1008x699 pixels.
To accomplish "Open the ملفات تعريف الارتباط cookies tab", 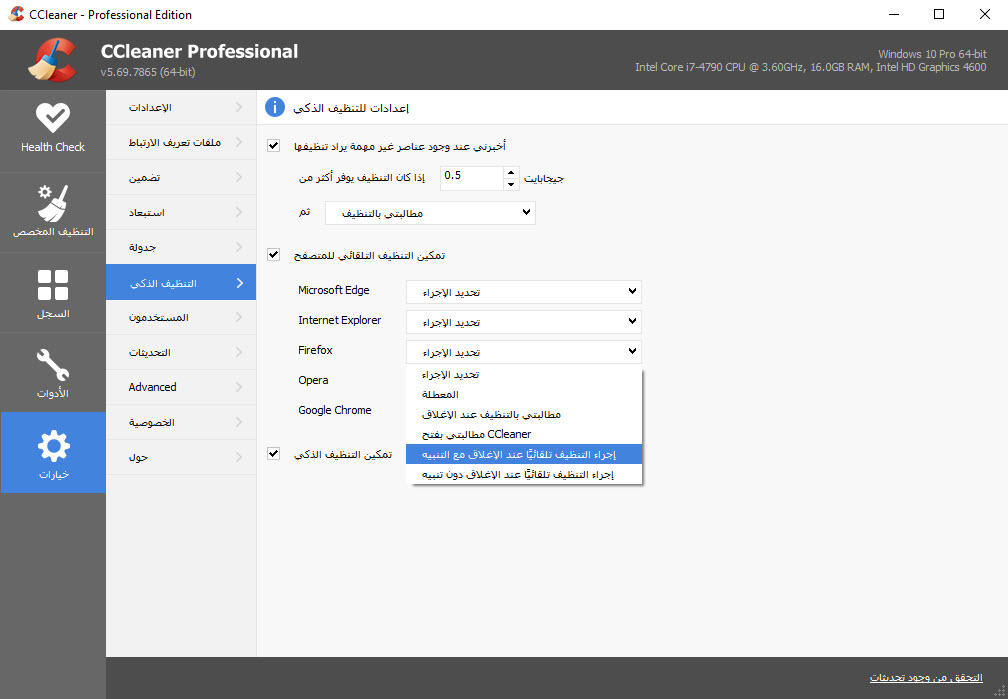I will [181, 142].
